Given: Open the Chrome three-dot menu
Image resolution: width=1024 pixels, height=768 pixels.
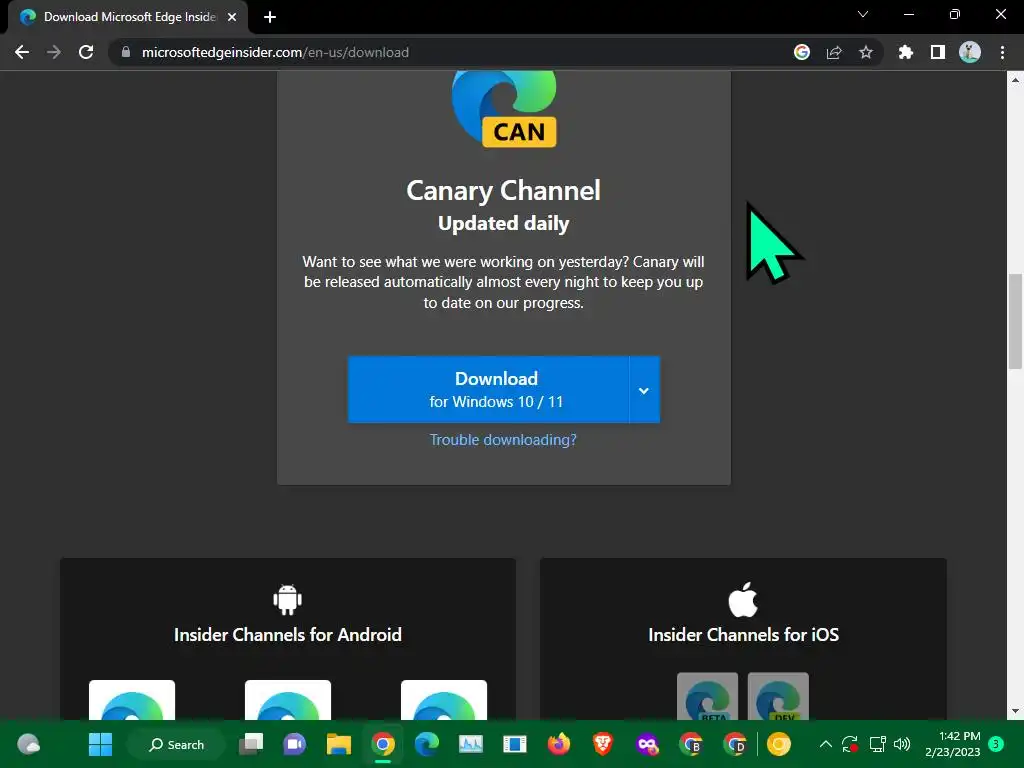Looking at the screenshot, I should (1002, 52).
